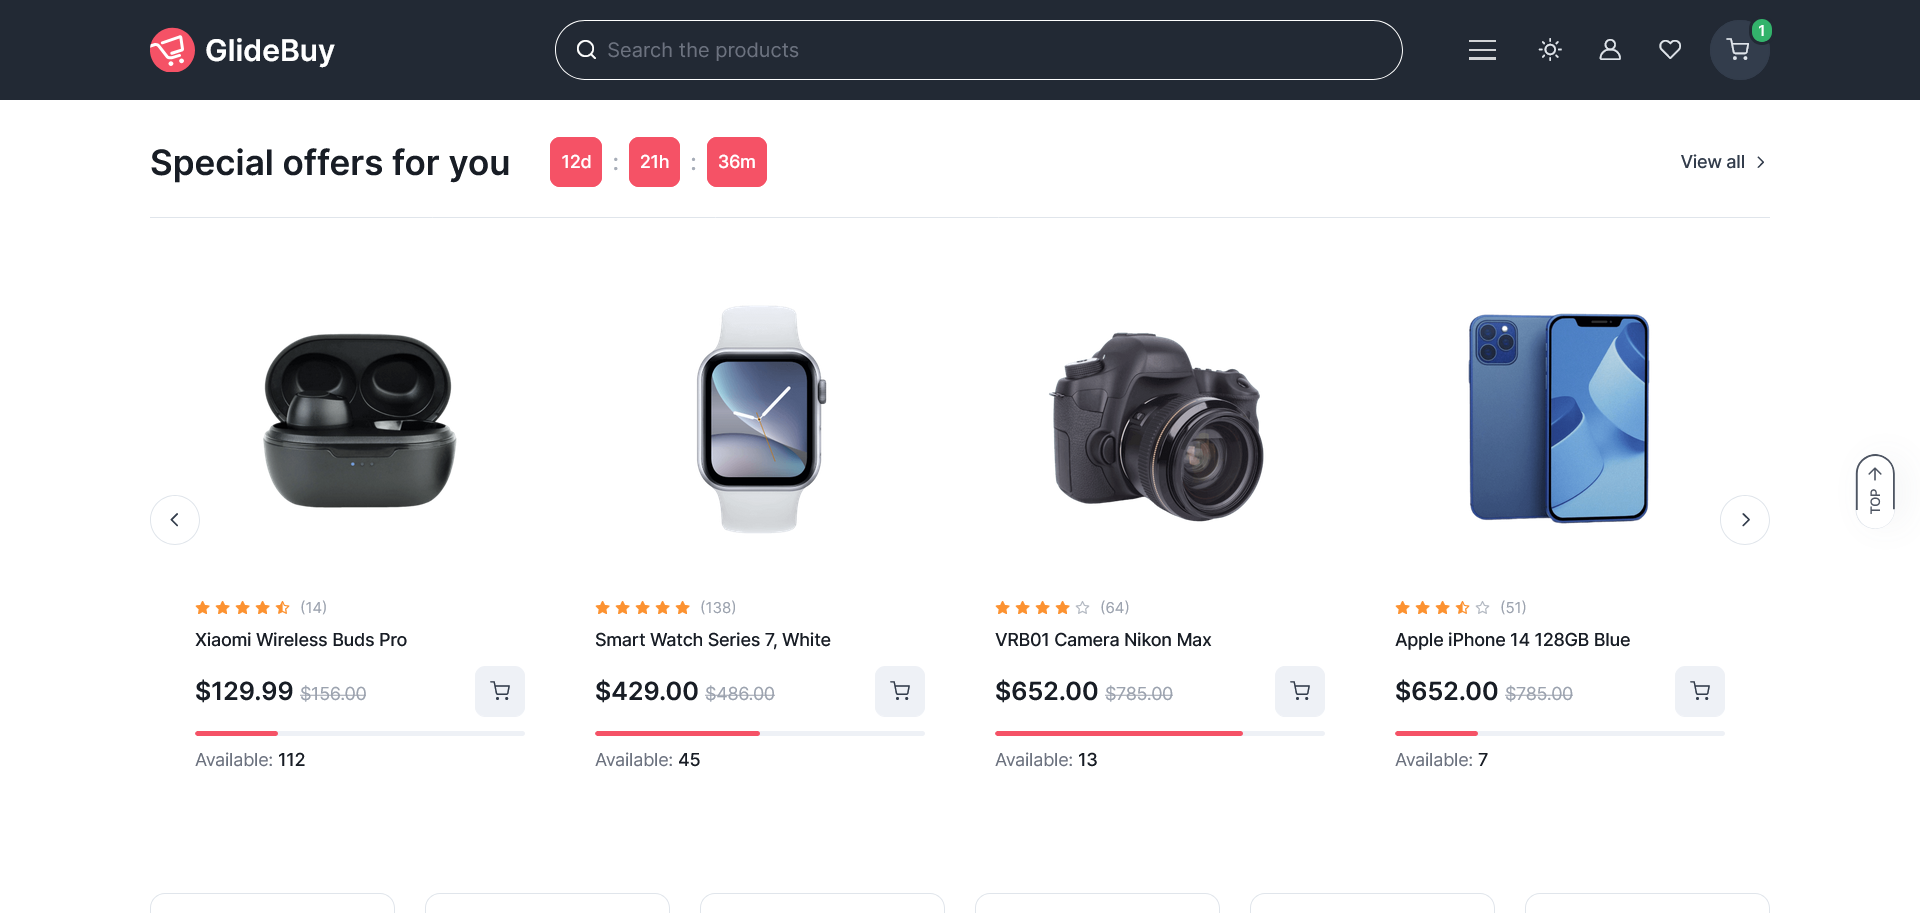Open Apple iPhone 14 128GB Blue link
The height and width of the screenshot is (913, 1920).
(x=1512, y=640)
